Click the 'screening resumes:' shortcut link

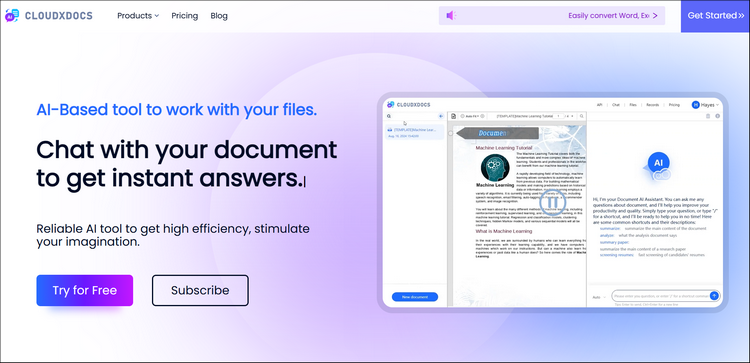[617, 255]
